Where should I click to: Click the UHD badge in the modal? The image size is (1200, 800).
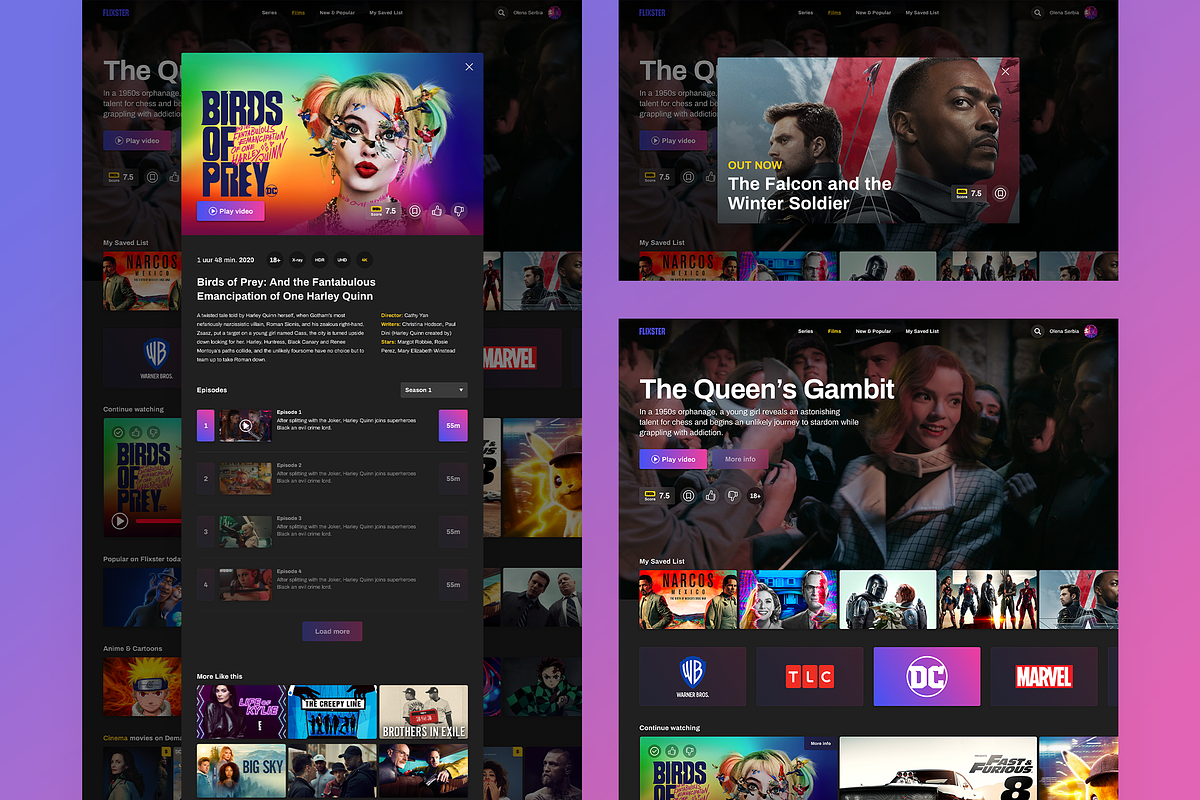[x=342, y=259]
